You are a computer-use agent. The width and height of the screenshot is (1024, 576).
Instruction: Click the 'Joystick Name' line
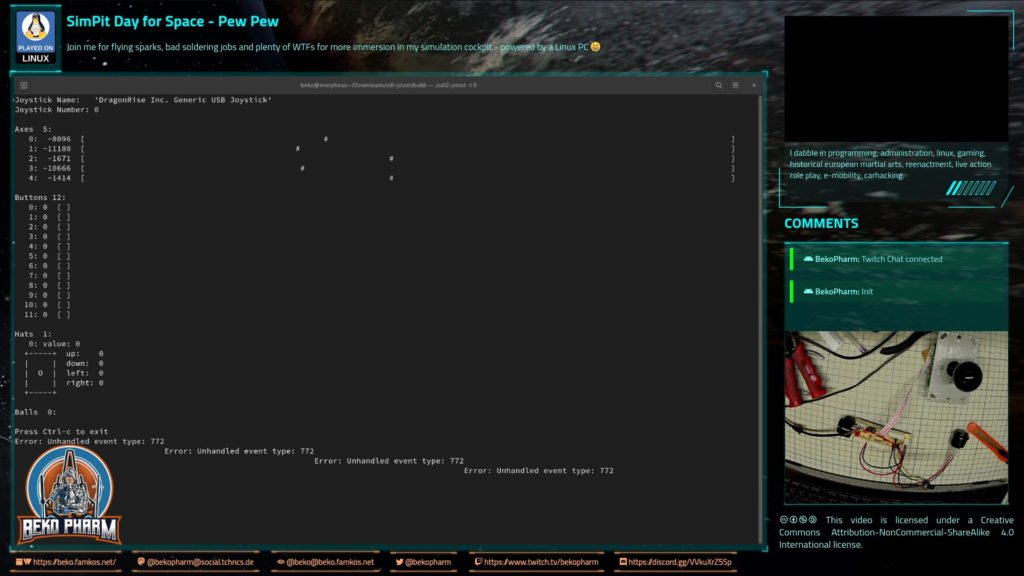(143, 100)
